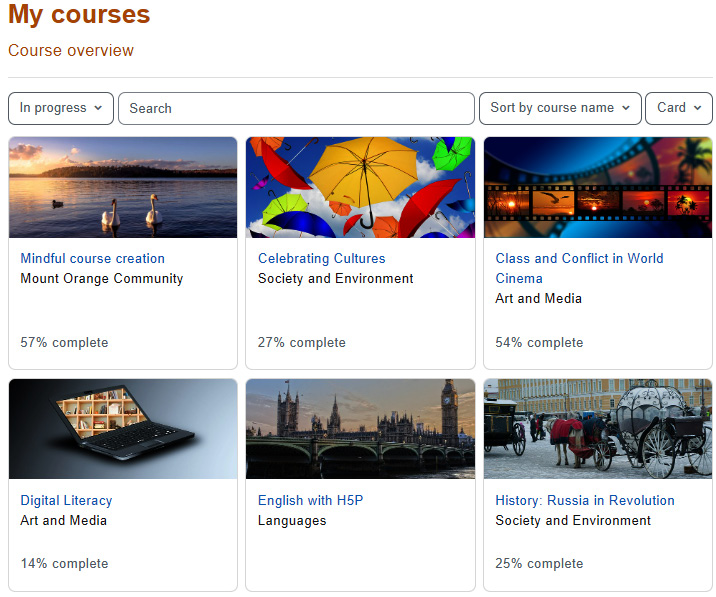The height and width of the screenshot is (597, 716).
Task: Click the film strip course image
Action: [598, 187]
